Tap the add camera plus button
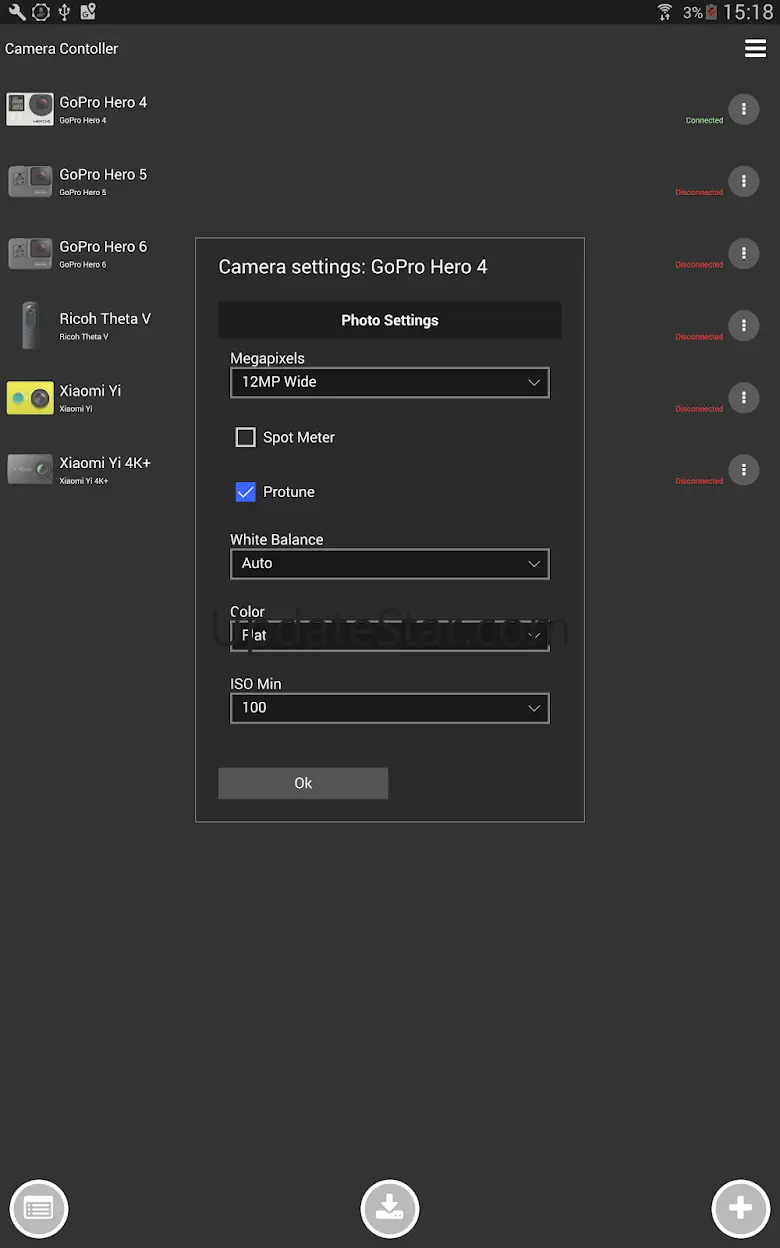Viewport: 780px width, 1248px height. pos(741,1208)
